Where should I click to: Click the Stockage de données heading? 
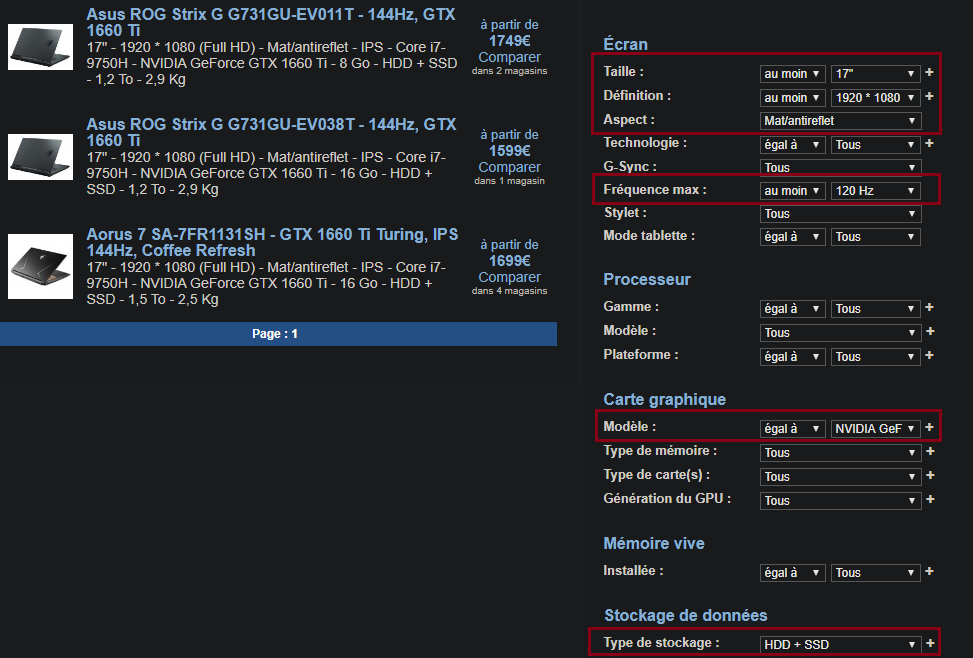pos(686,615)
